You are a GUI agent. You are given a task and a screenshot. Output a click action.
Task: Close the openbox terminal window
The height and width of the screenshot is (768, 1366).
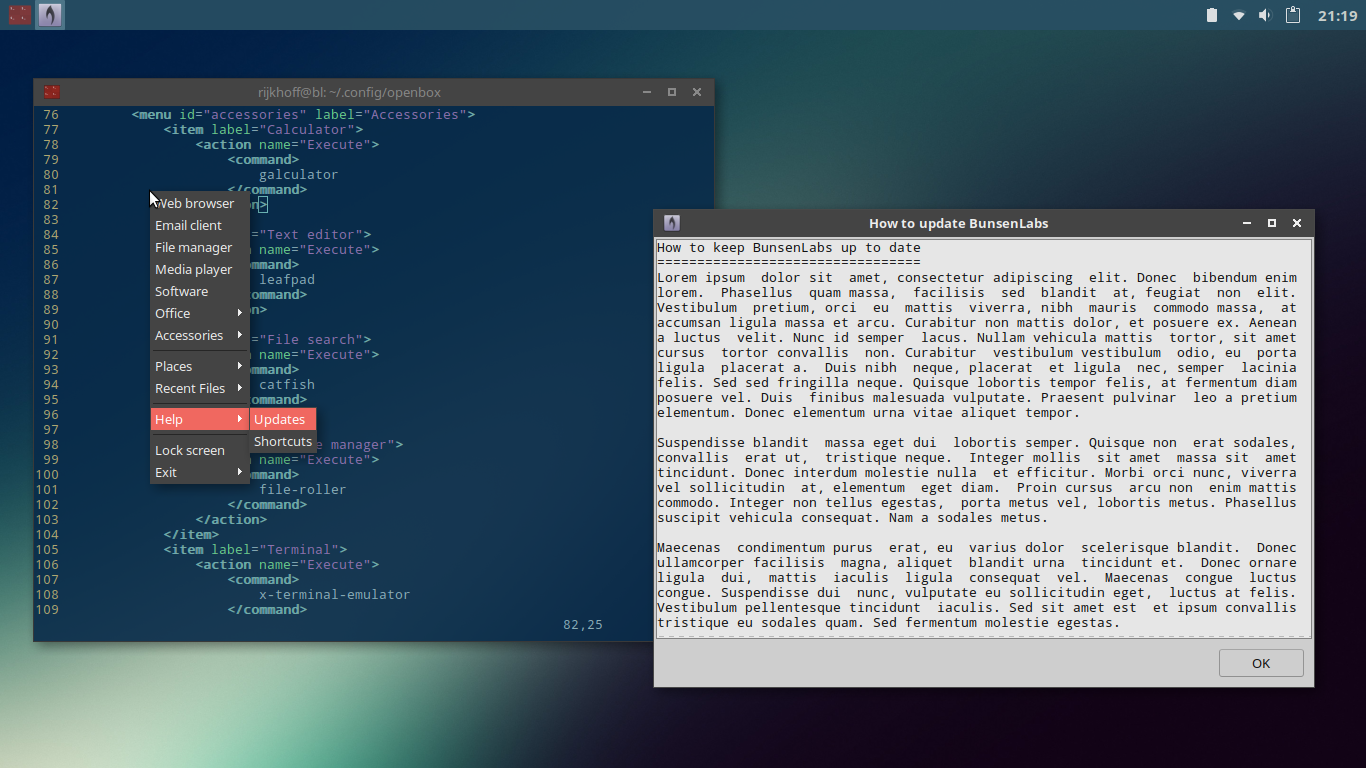697,92
